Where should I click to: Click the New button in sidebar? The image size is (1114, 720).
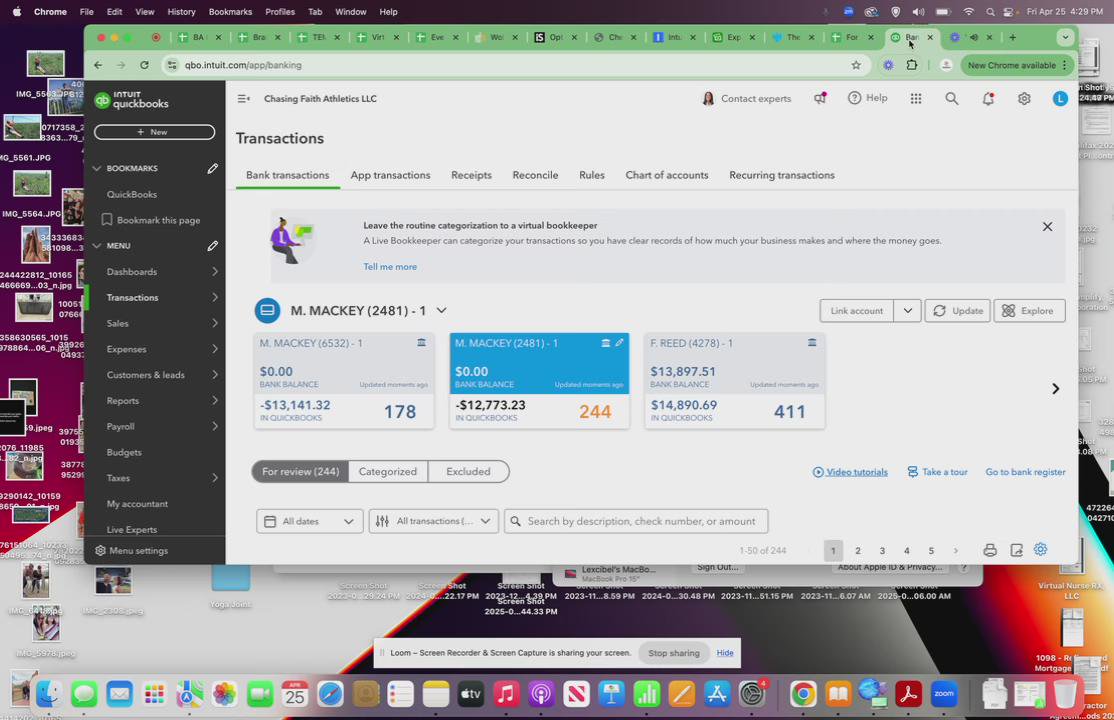[154, 132]
